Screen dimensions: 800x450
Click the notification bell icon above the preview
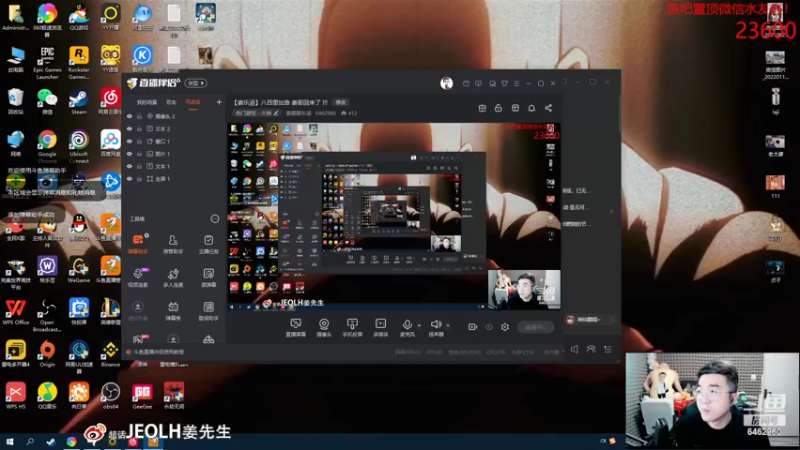coord(532,108)
